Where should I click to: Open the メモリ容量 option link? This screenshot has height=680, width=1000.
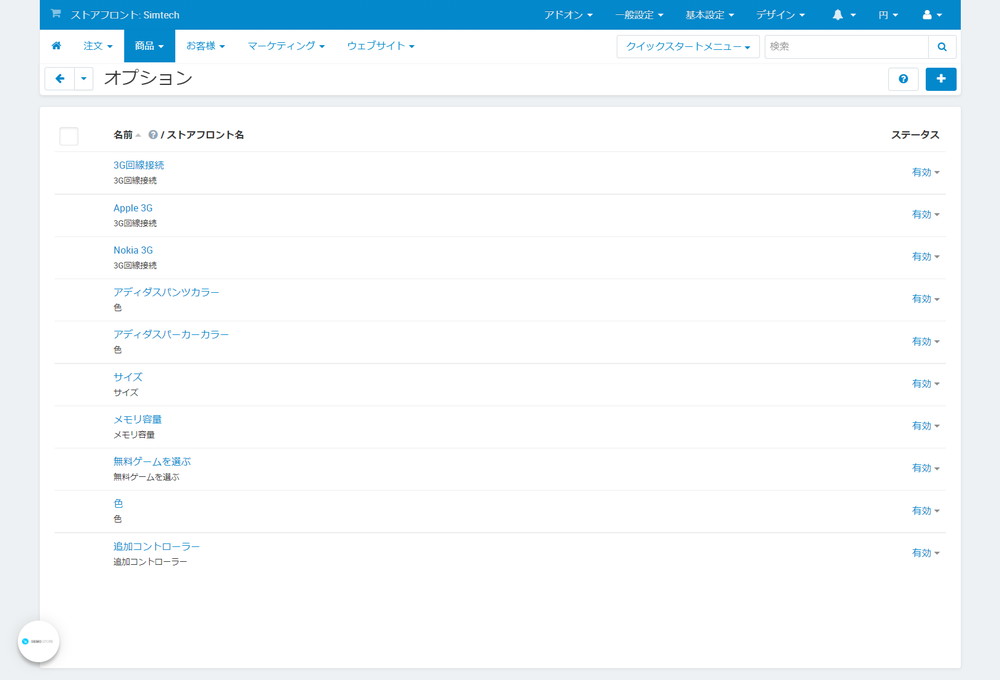(x=137, y=419)
